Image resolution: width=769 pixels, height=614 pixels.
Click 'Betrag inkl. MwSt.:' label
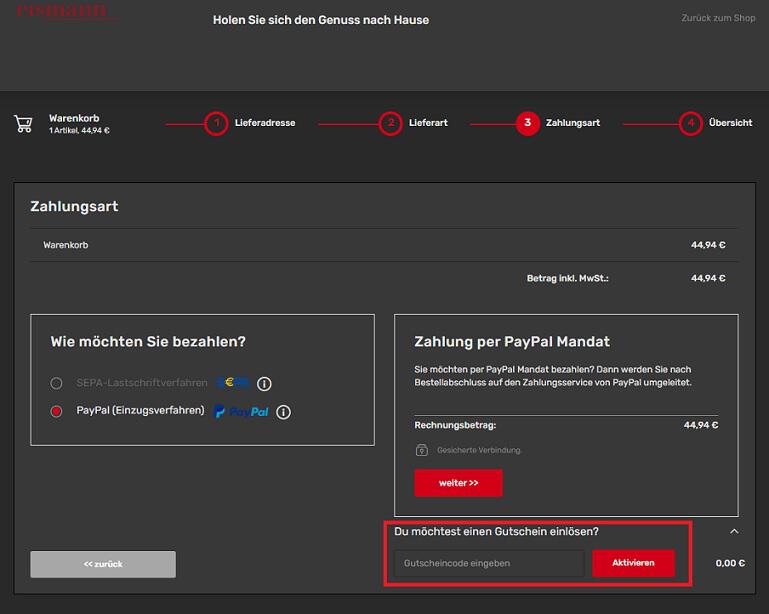click(x=567, y=278)
